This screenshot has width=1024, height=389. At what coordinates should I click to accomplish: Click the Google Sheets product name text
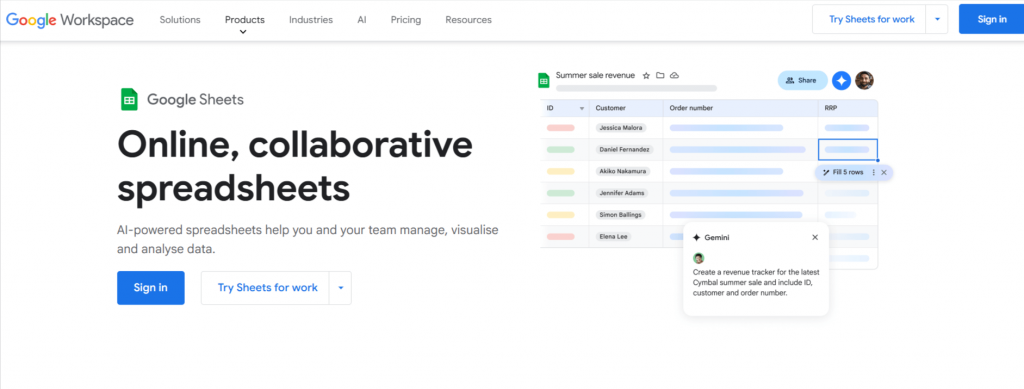point(195,100)
